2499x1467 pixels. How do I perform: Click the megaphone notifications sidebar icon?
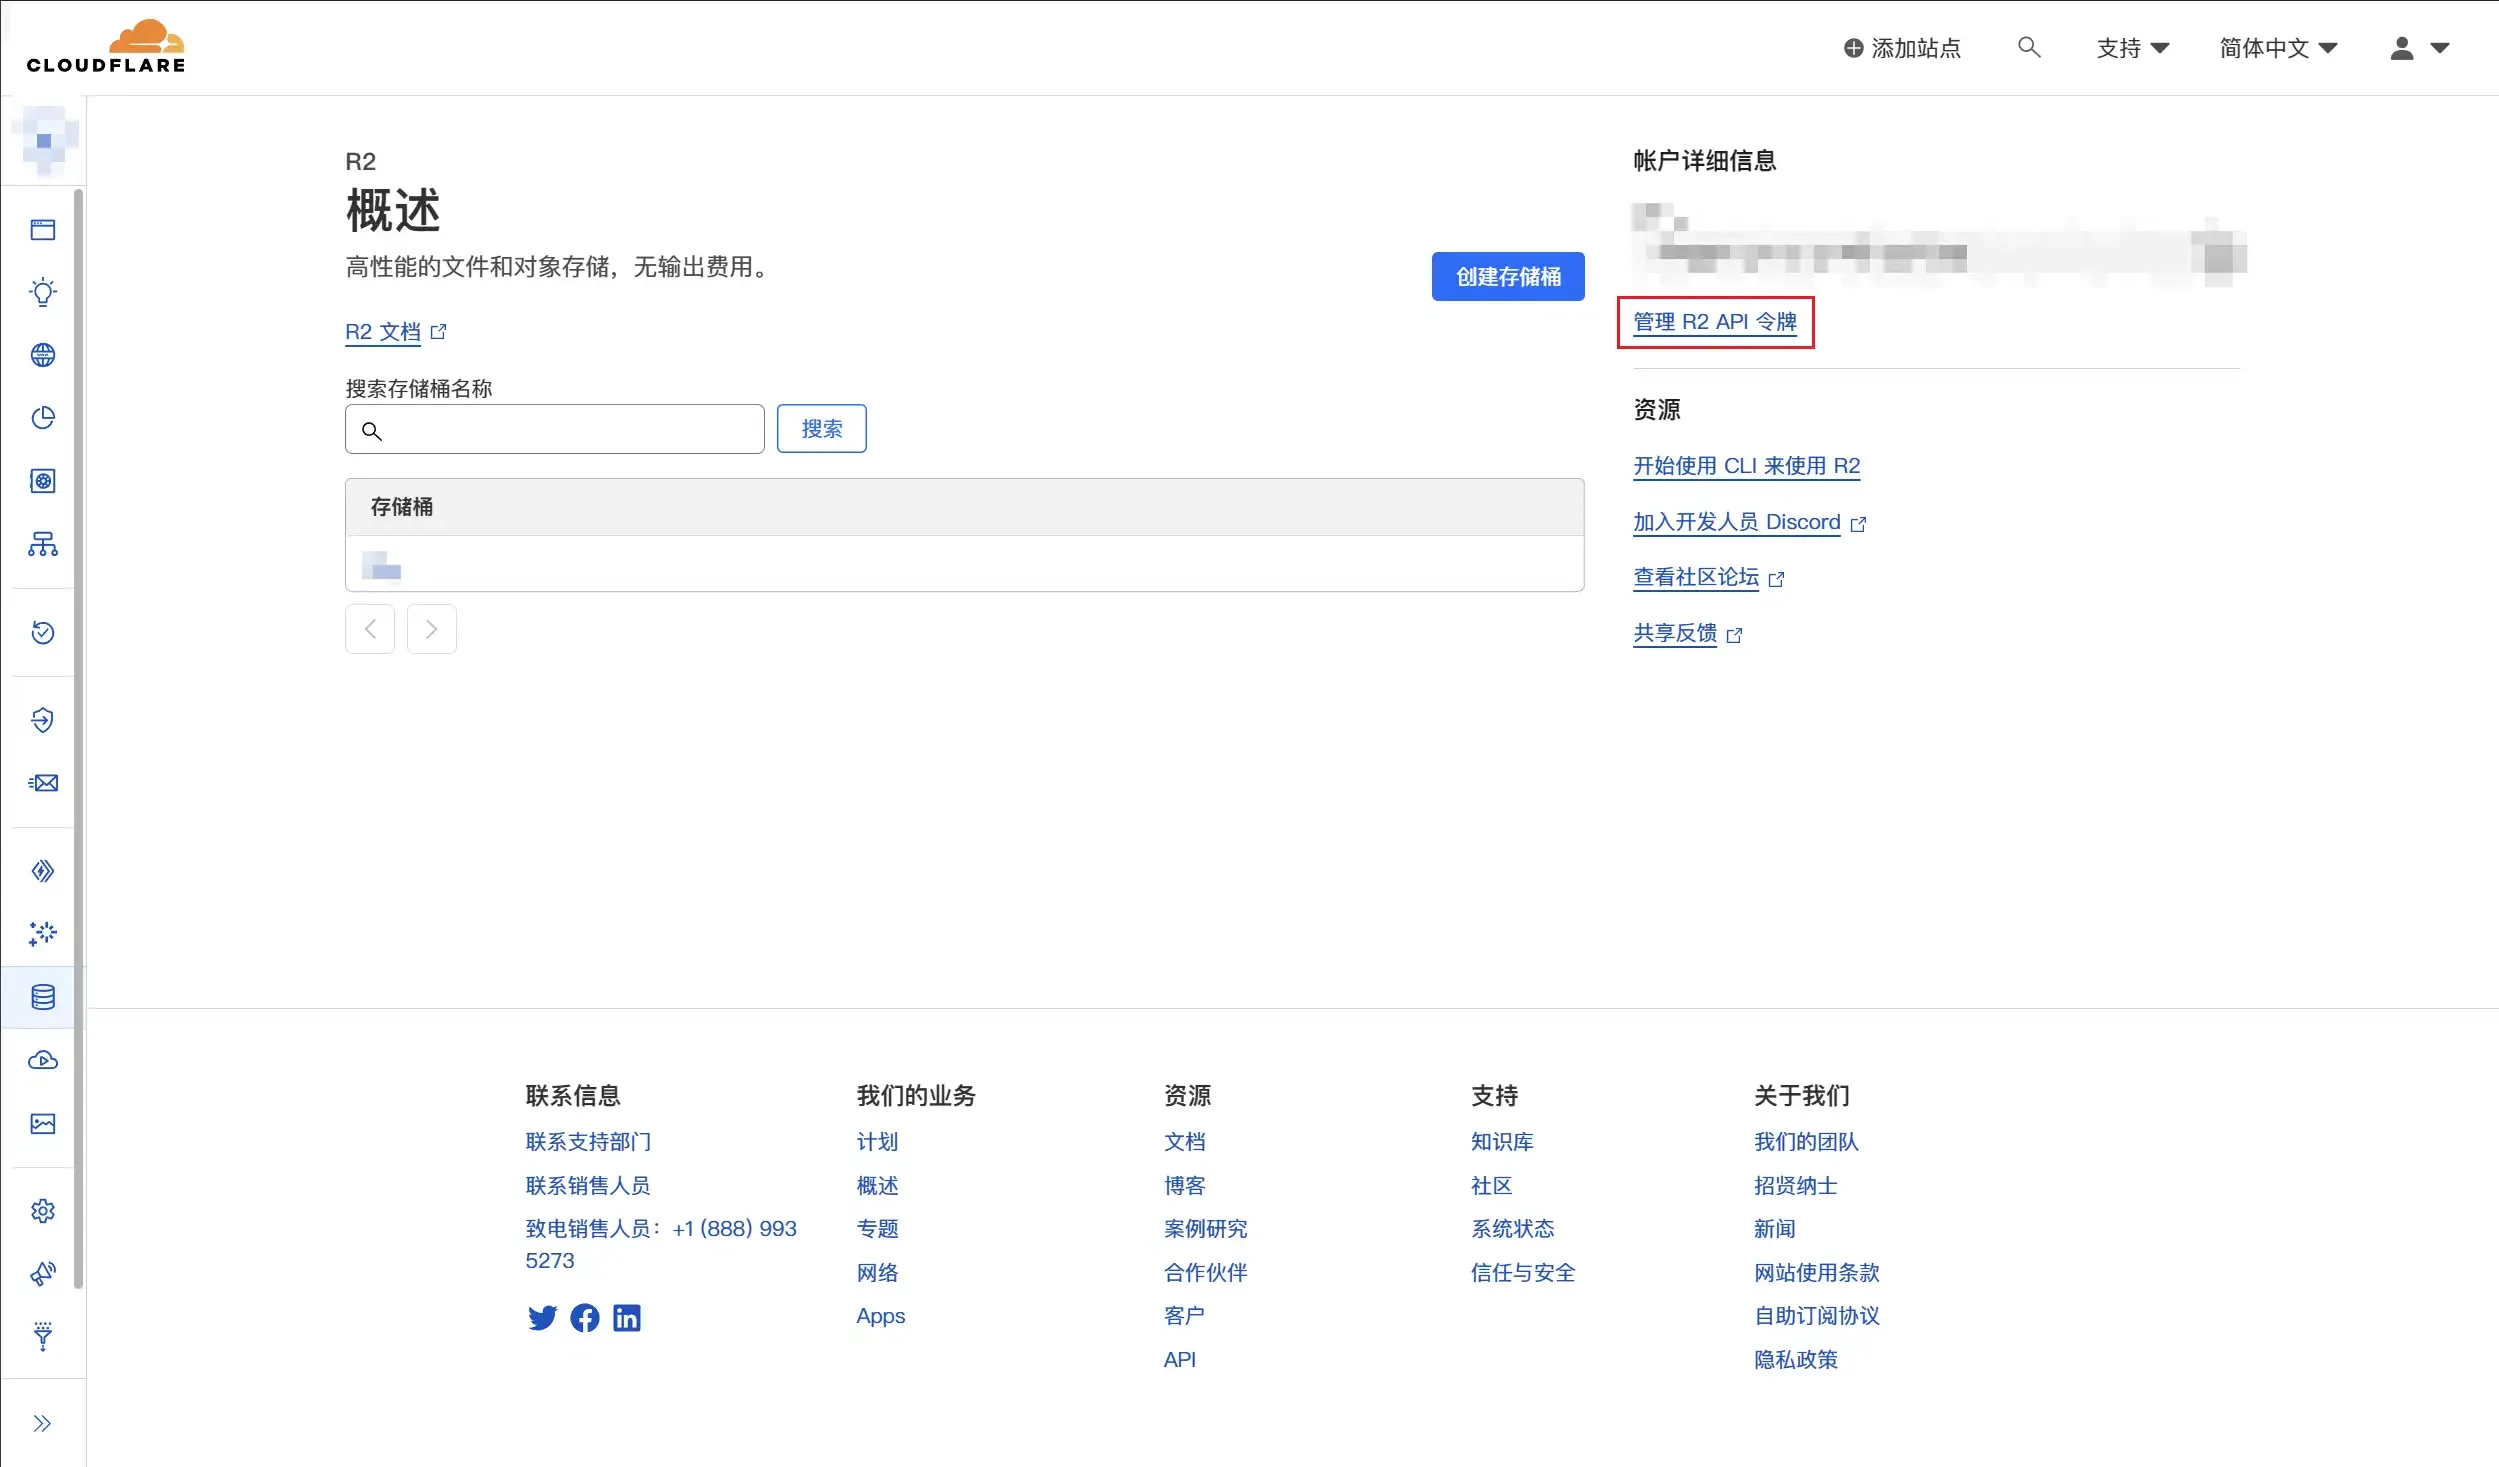click(x=43, y=1273)
